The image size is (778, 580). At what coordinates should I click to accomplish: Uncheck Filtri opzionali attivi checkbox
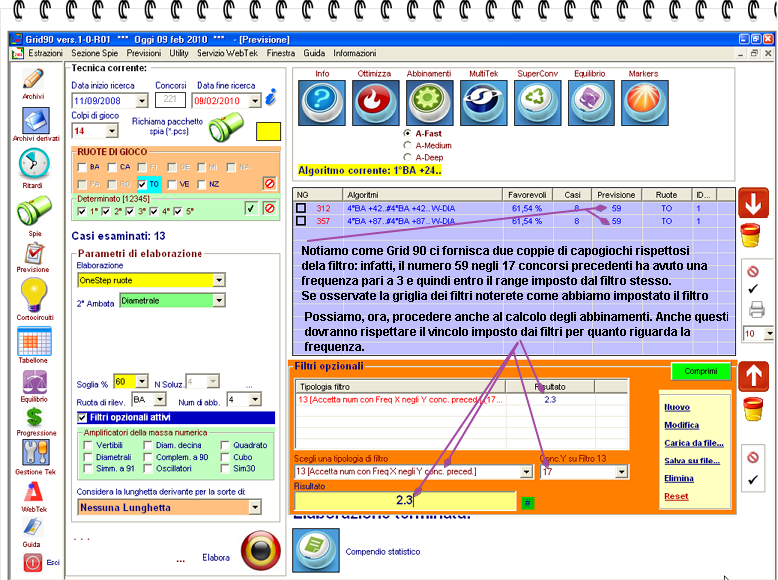coord(82,418)
